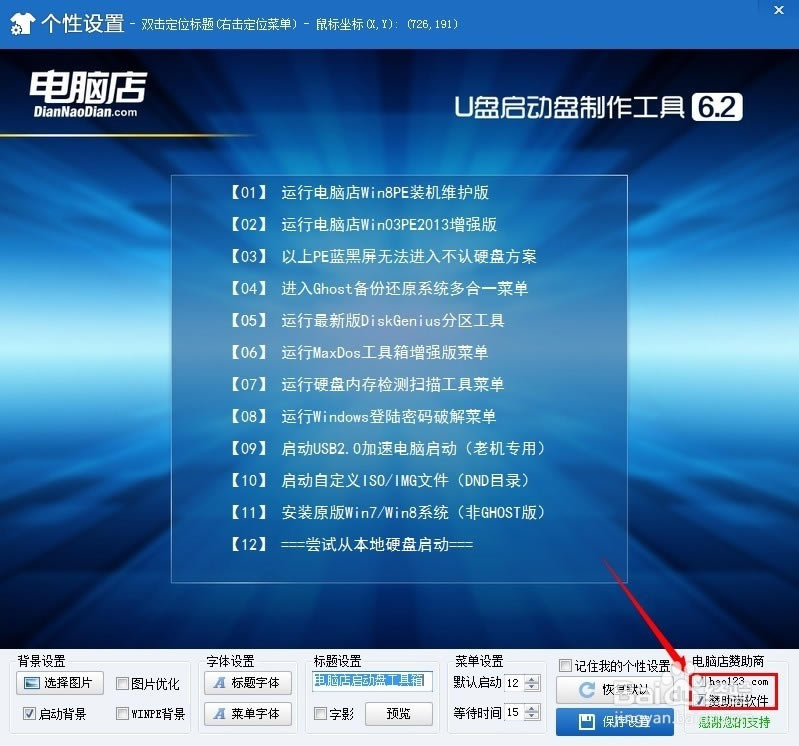Select menu item 06 MaxDos工具箱

click(359, 352)
